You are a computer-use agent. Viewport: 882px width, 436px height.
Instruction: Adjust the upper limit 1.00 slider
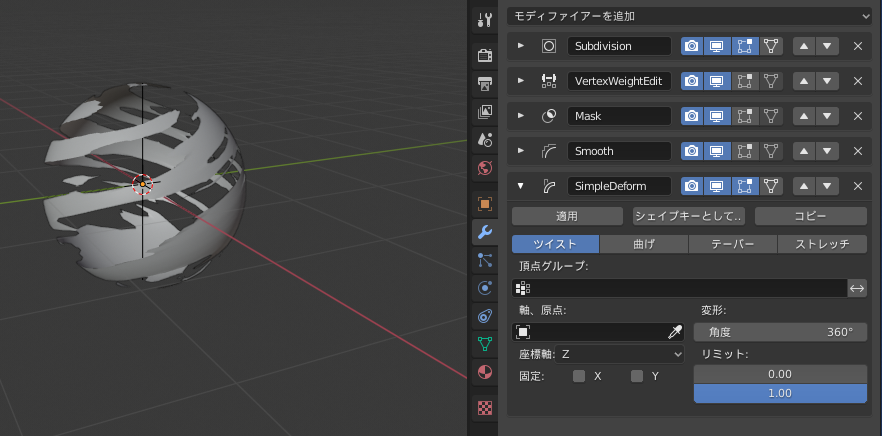click(780, 393)
